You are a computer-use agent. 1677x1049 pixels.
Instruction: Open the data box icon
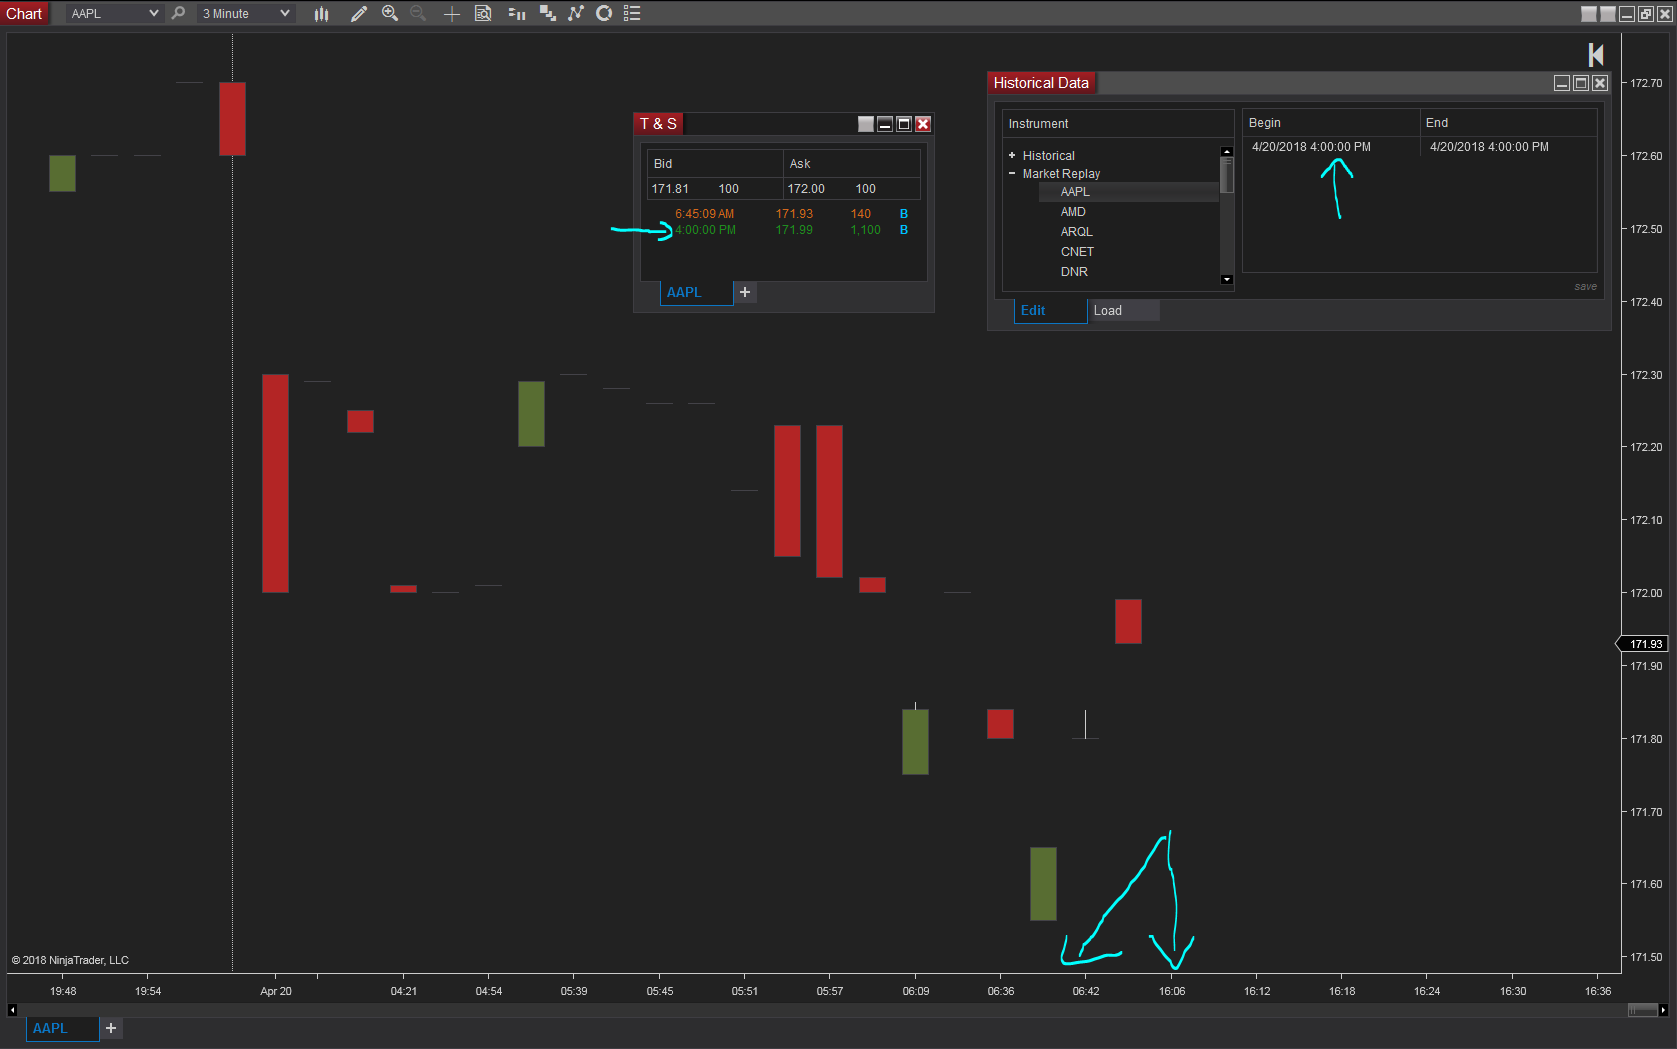(483, 13)
